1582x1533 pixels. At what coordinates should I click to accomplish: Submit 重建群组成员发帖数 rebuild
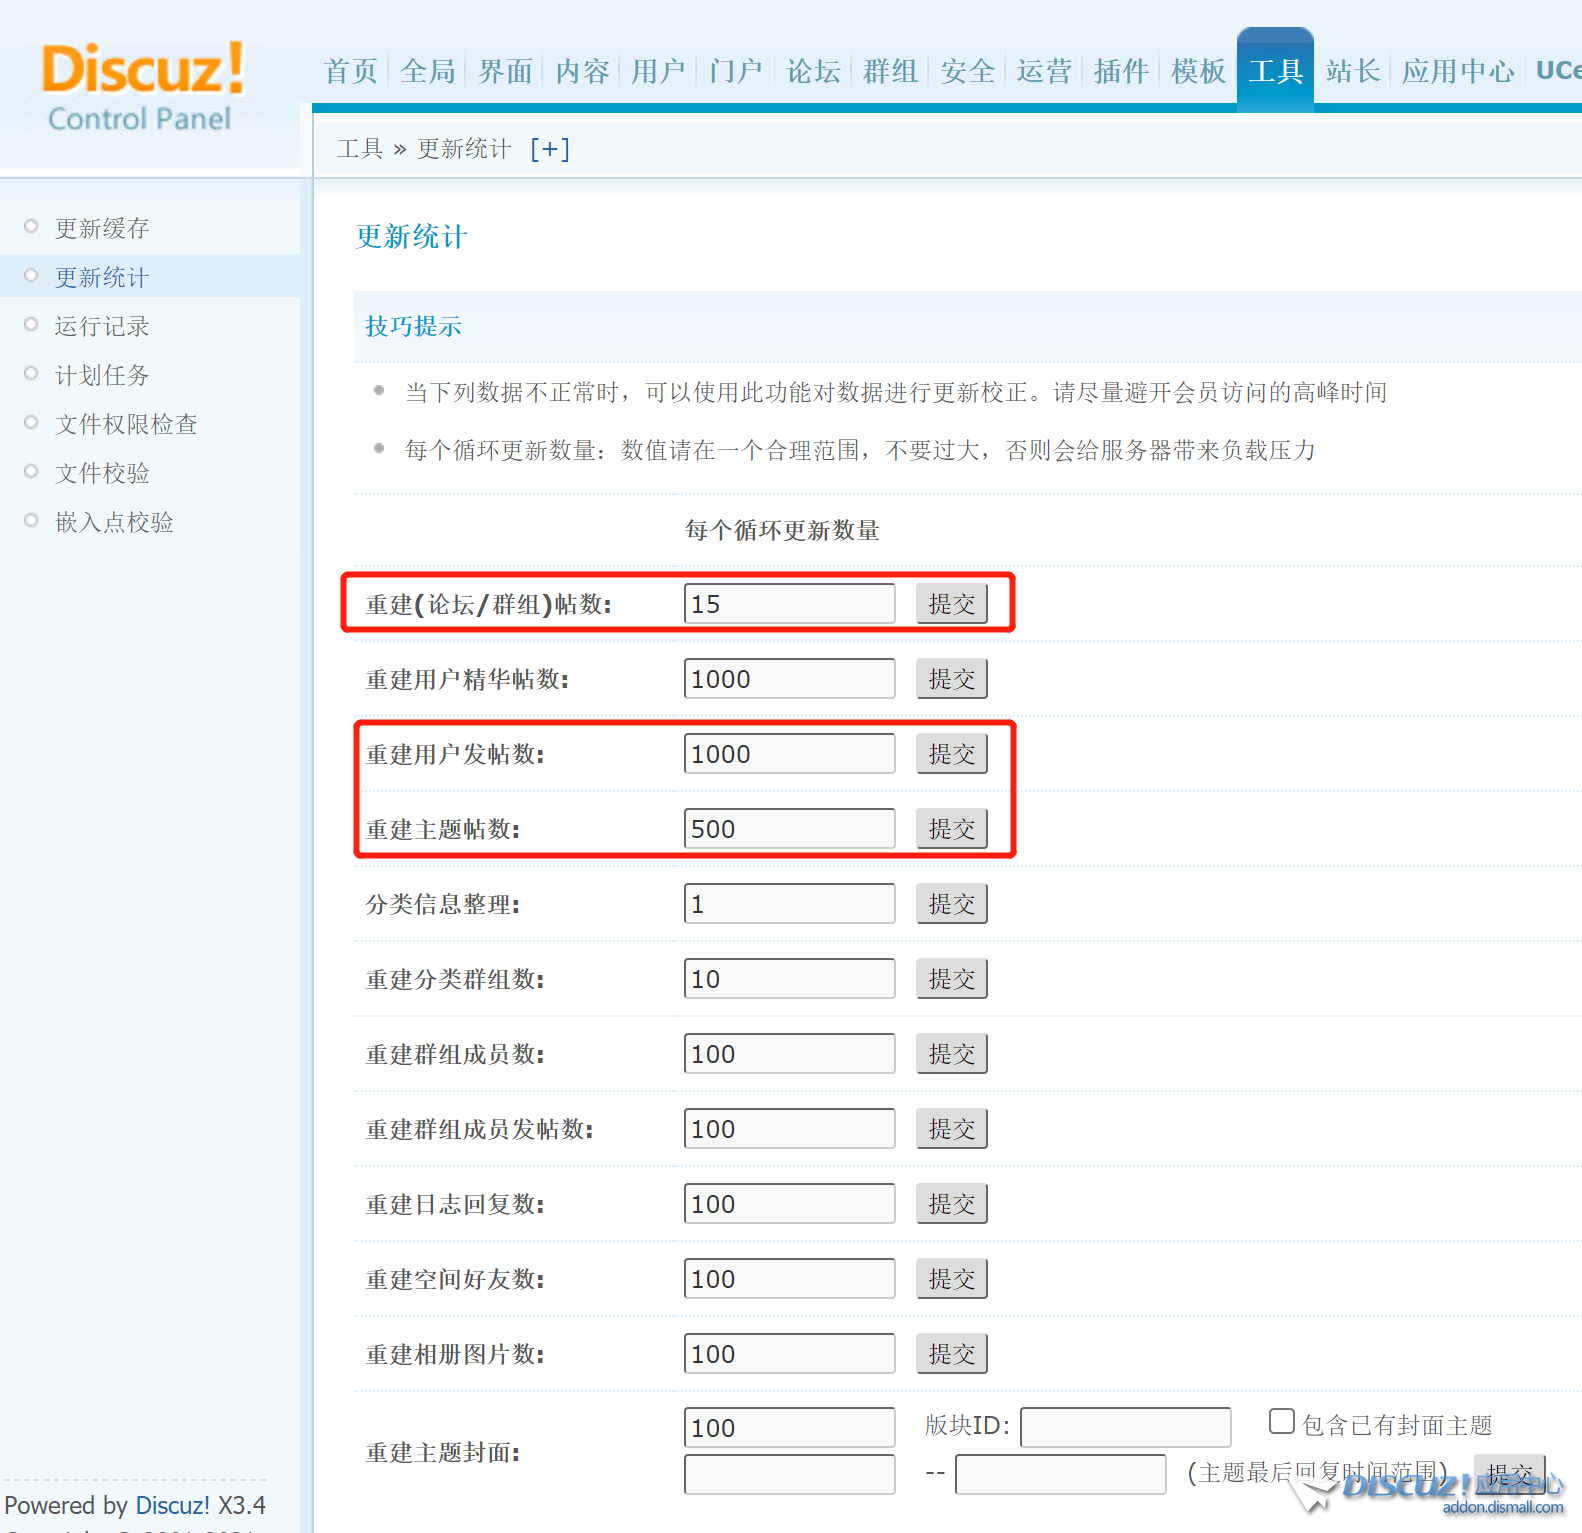[x=951, y=1129]
